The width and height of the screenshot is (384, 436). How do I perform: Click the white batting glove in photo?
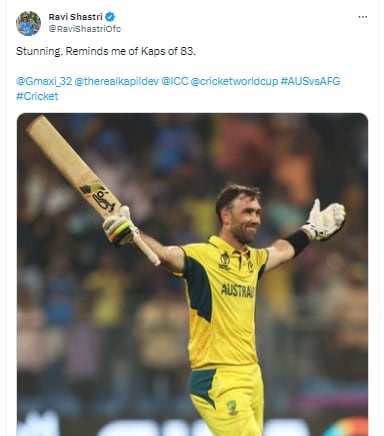point(324,220)
